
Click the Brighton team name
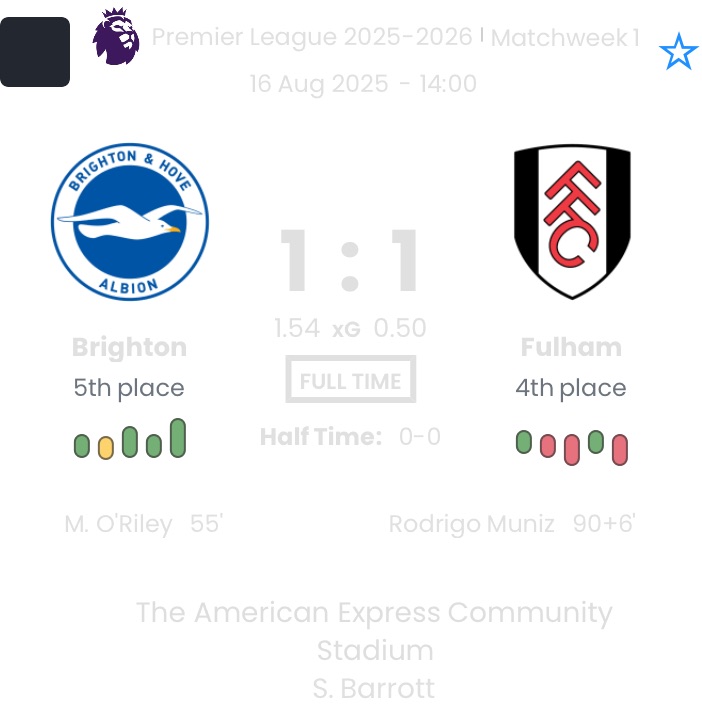click(x=129, y=348)
